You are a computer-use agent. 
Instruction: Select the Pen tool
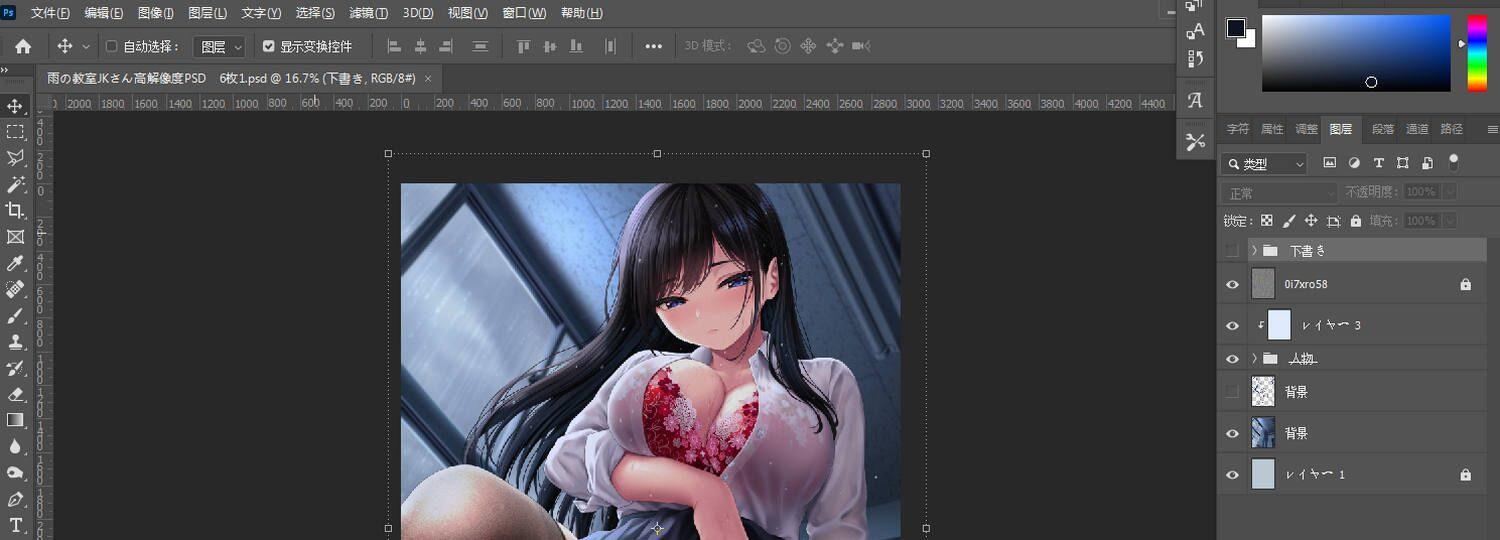[15, 499]
